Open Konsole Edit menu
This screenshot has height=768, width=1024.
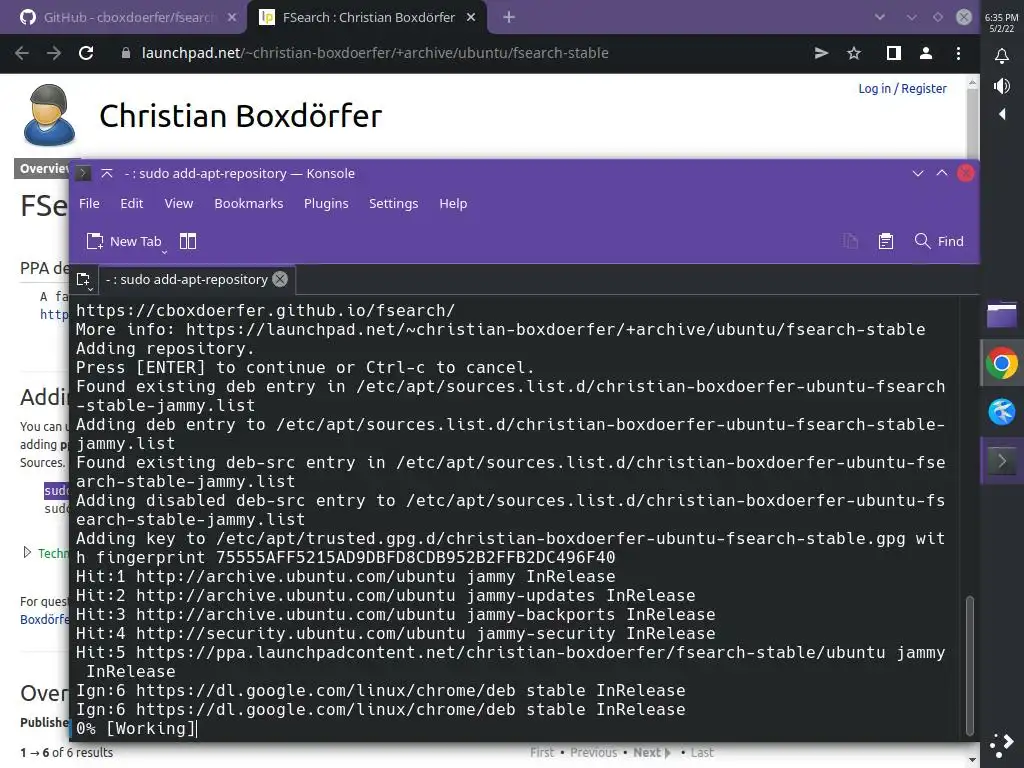[x=131, y=203]
